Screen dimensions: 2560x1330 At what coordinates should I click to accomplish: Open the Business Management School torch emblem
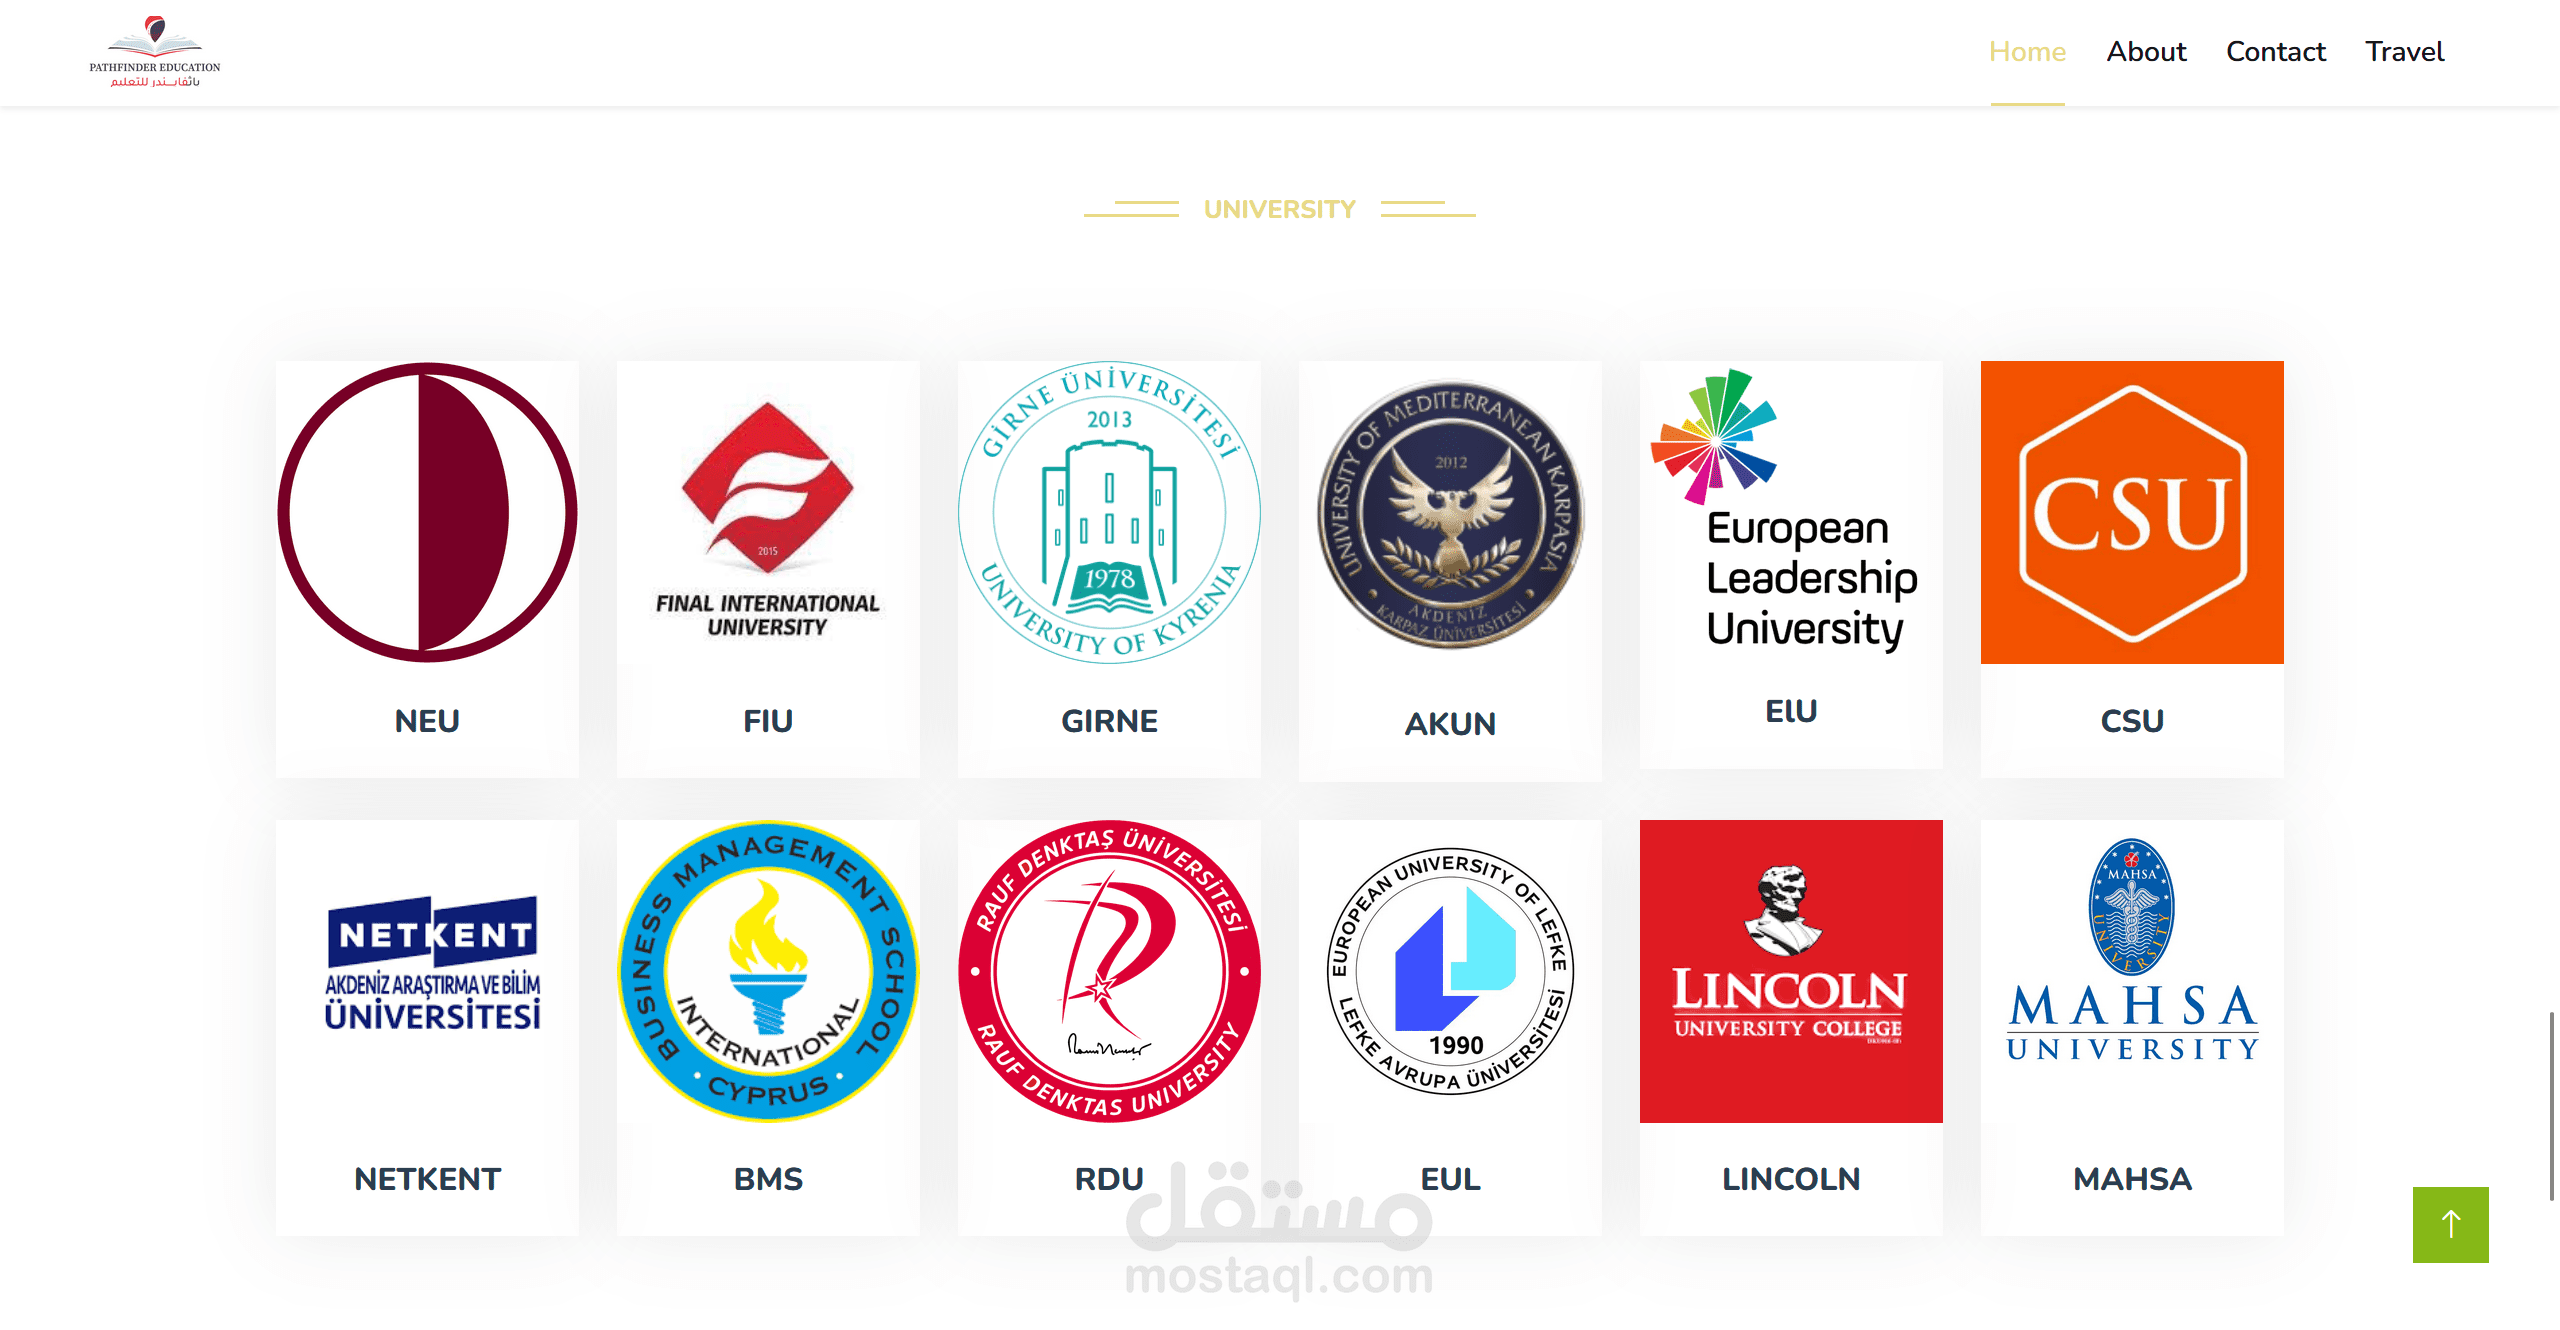click(768, 971)
